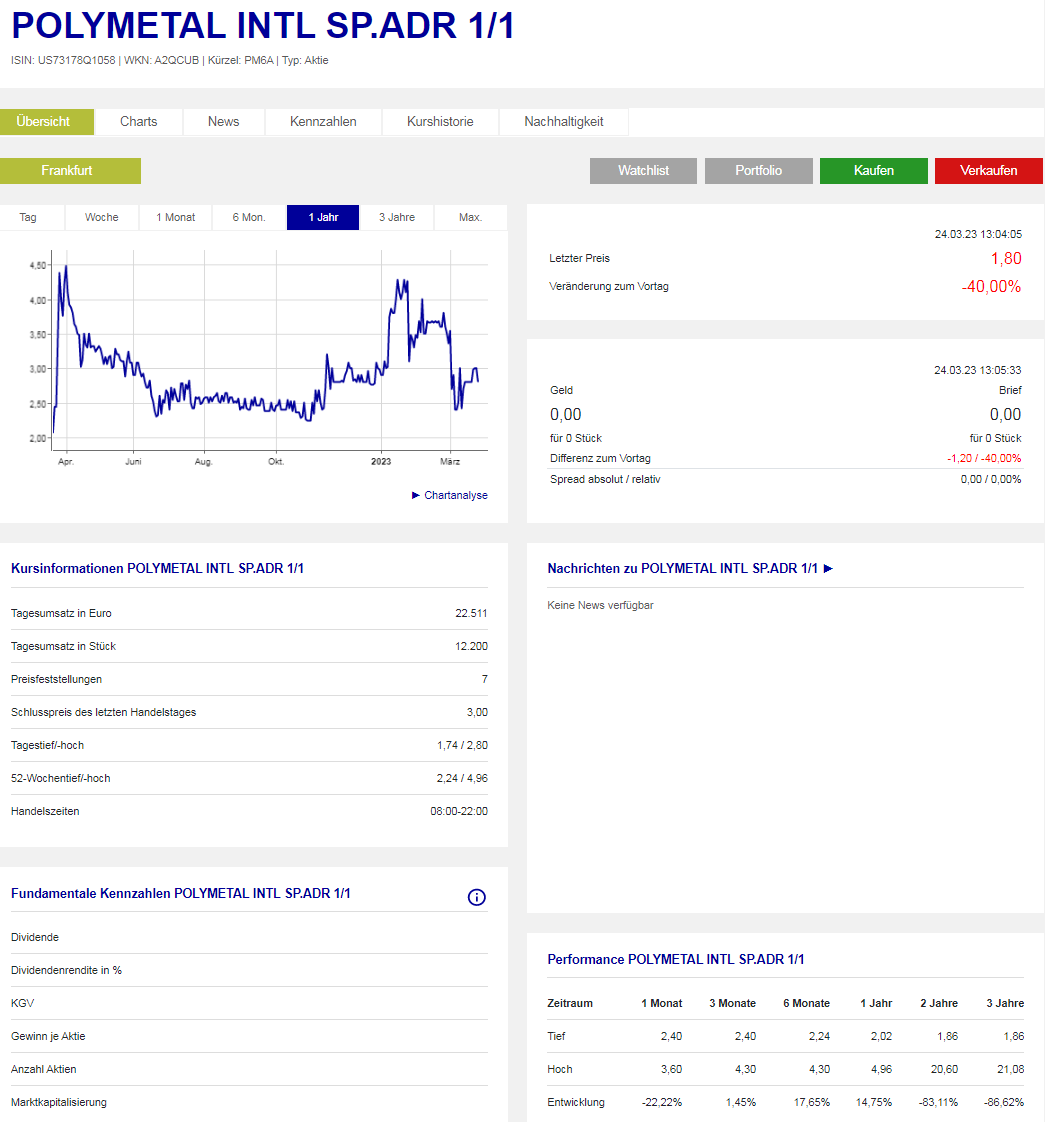Screen dimensions: 1045x1122
Task: Select the Max. chart timeframe
Action: [x=470, y=217]
